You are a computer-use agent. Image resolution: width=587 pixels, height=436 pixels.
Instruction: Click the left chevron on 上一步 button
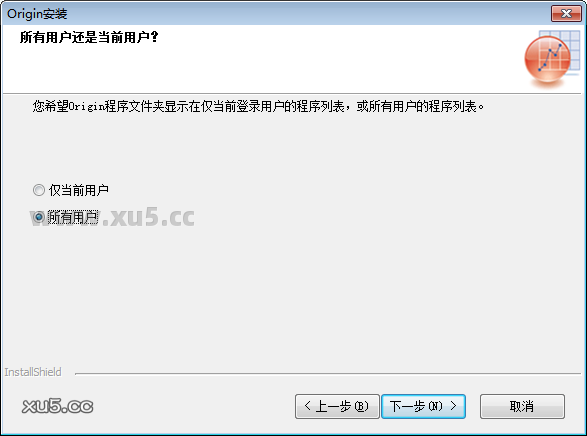307,406
